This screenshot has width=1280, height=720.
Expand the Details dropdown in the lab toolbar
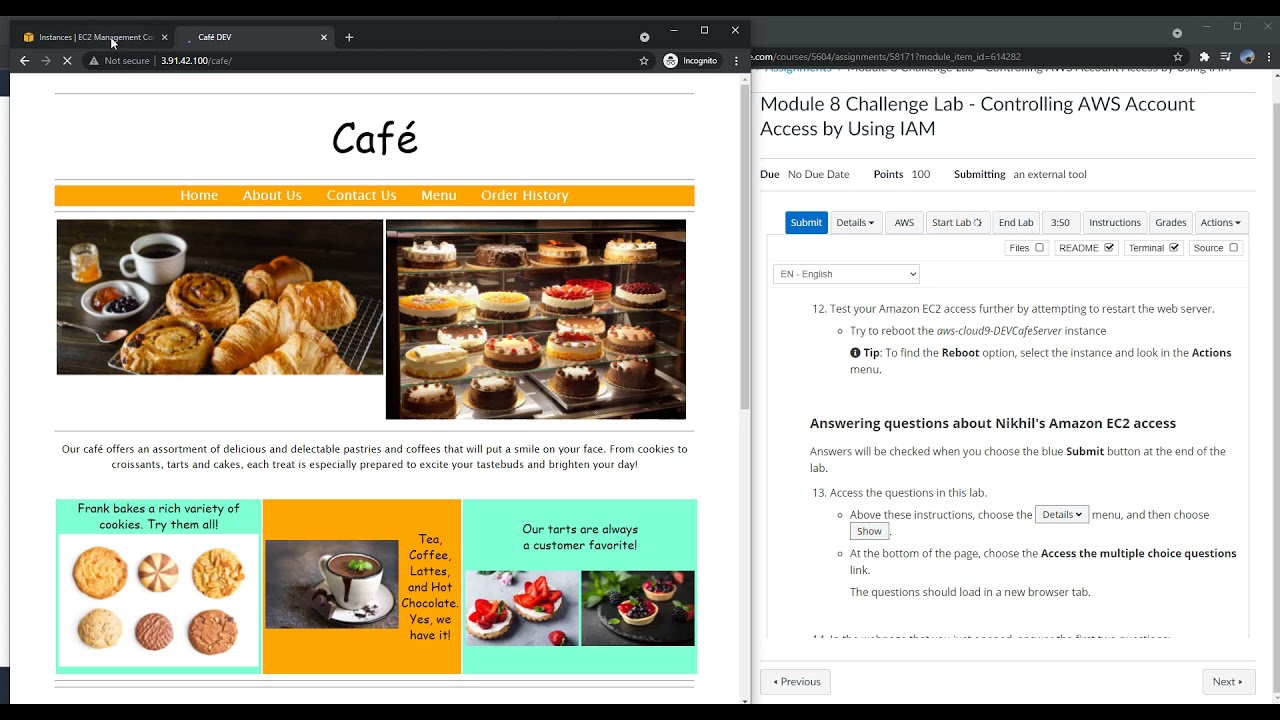[855, 222]
